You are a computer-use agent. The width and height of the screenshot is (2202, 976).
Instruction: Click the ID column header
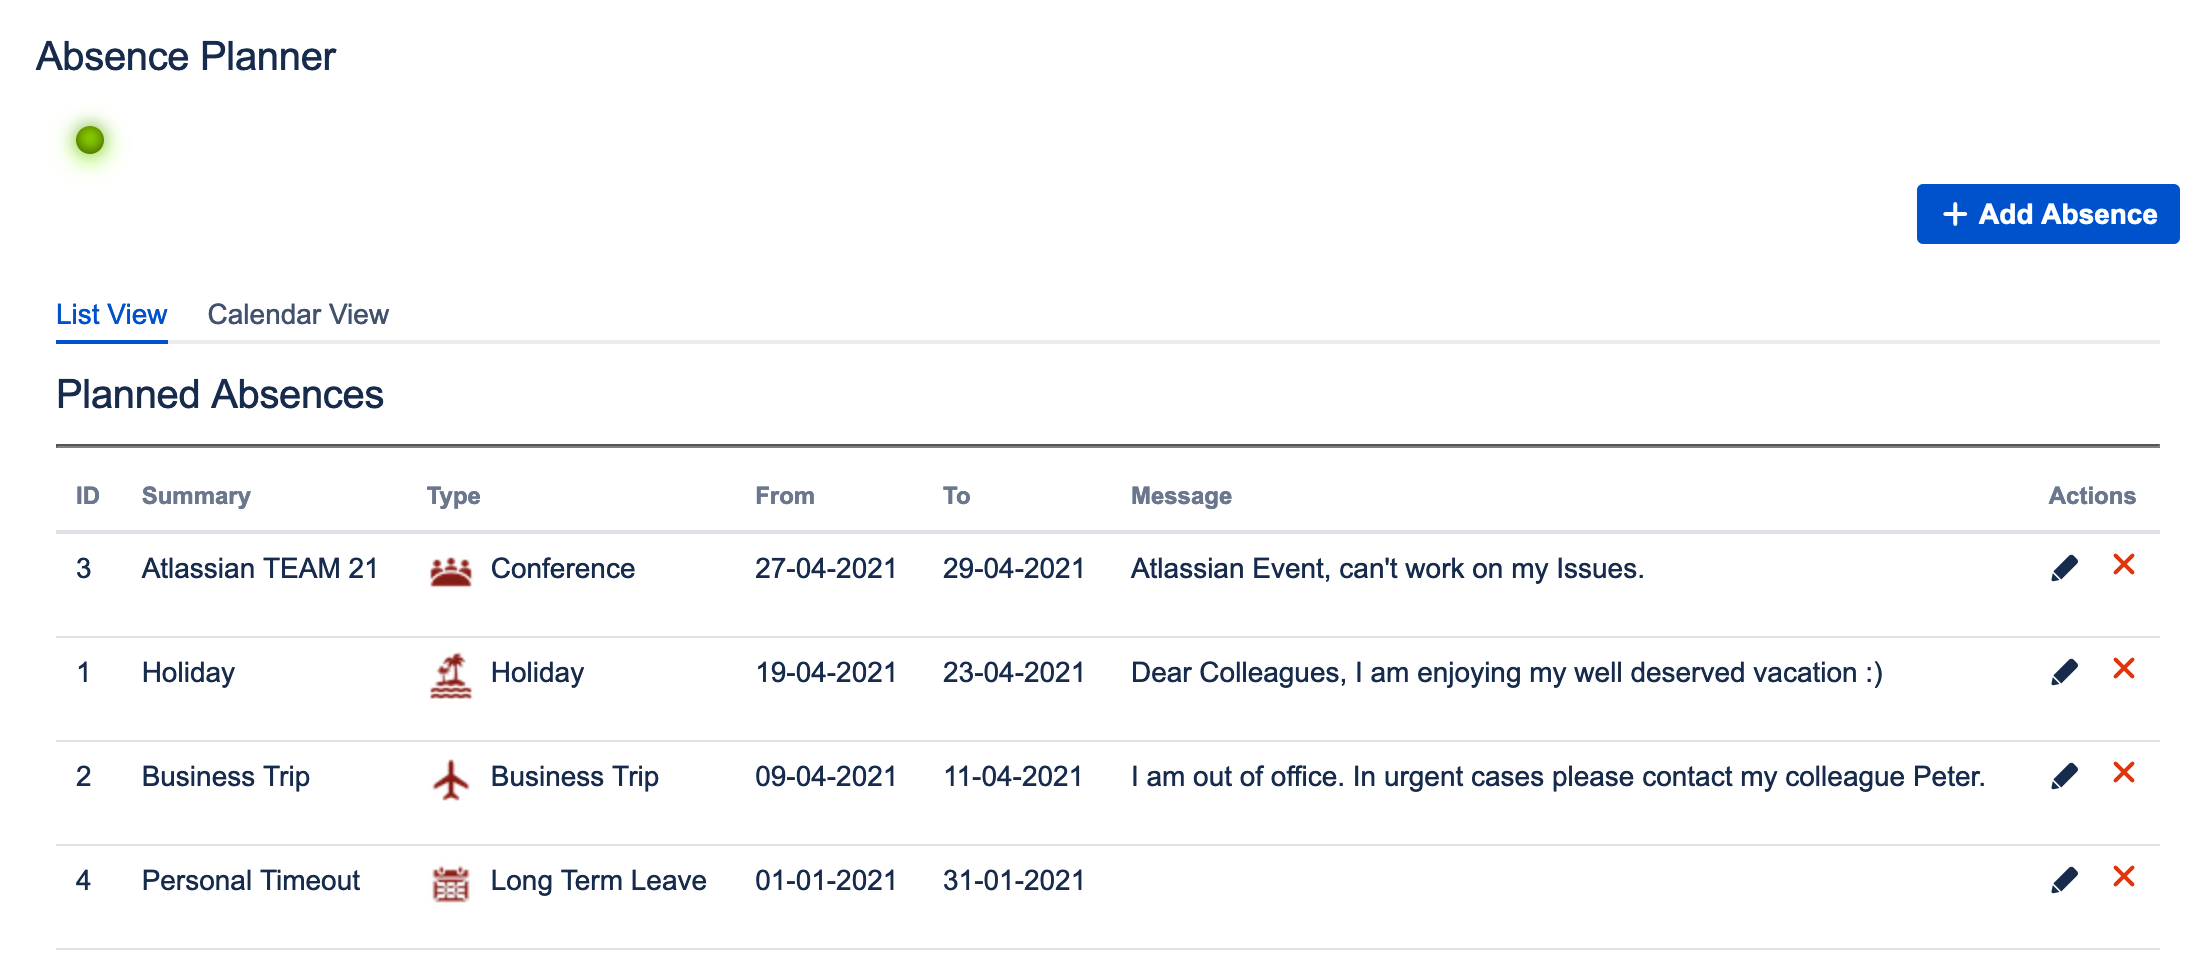coord(88,496)
